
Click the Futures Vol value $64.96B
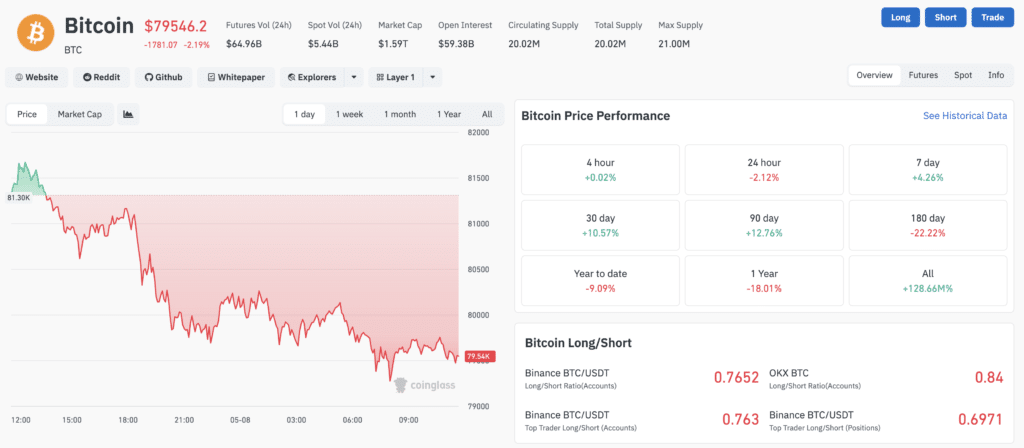[244, 44]
